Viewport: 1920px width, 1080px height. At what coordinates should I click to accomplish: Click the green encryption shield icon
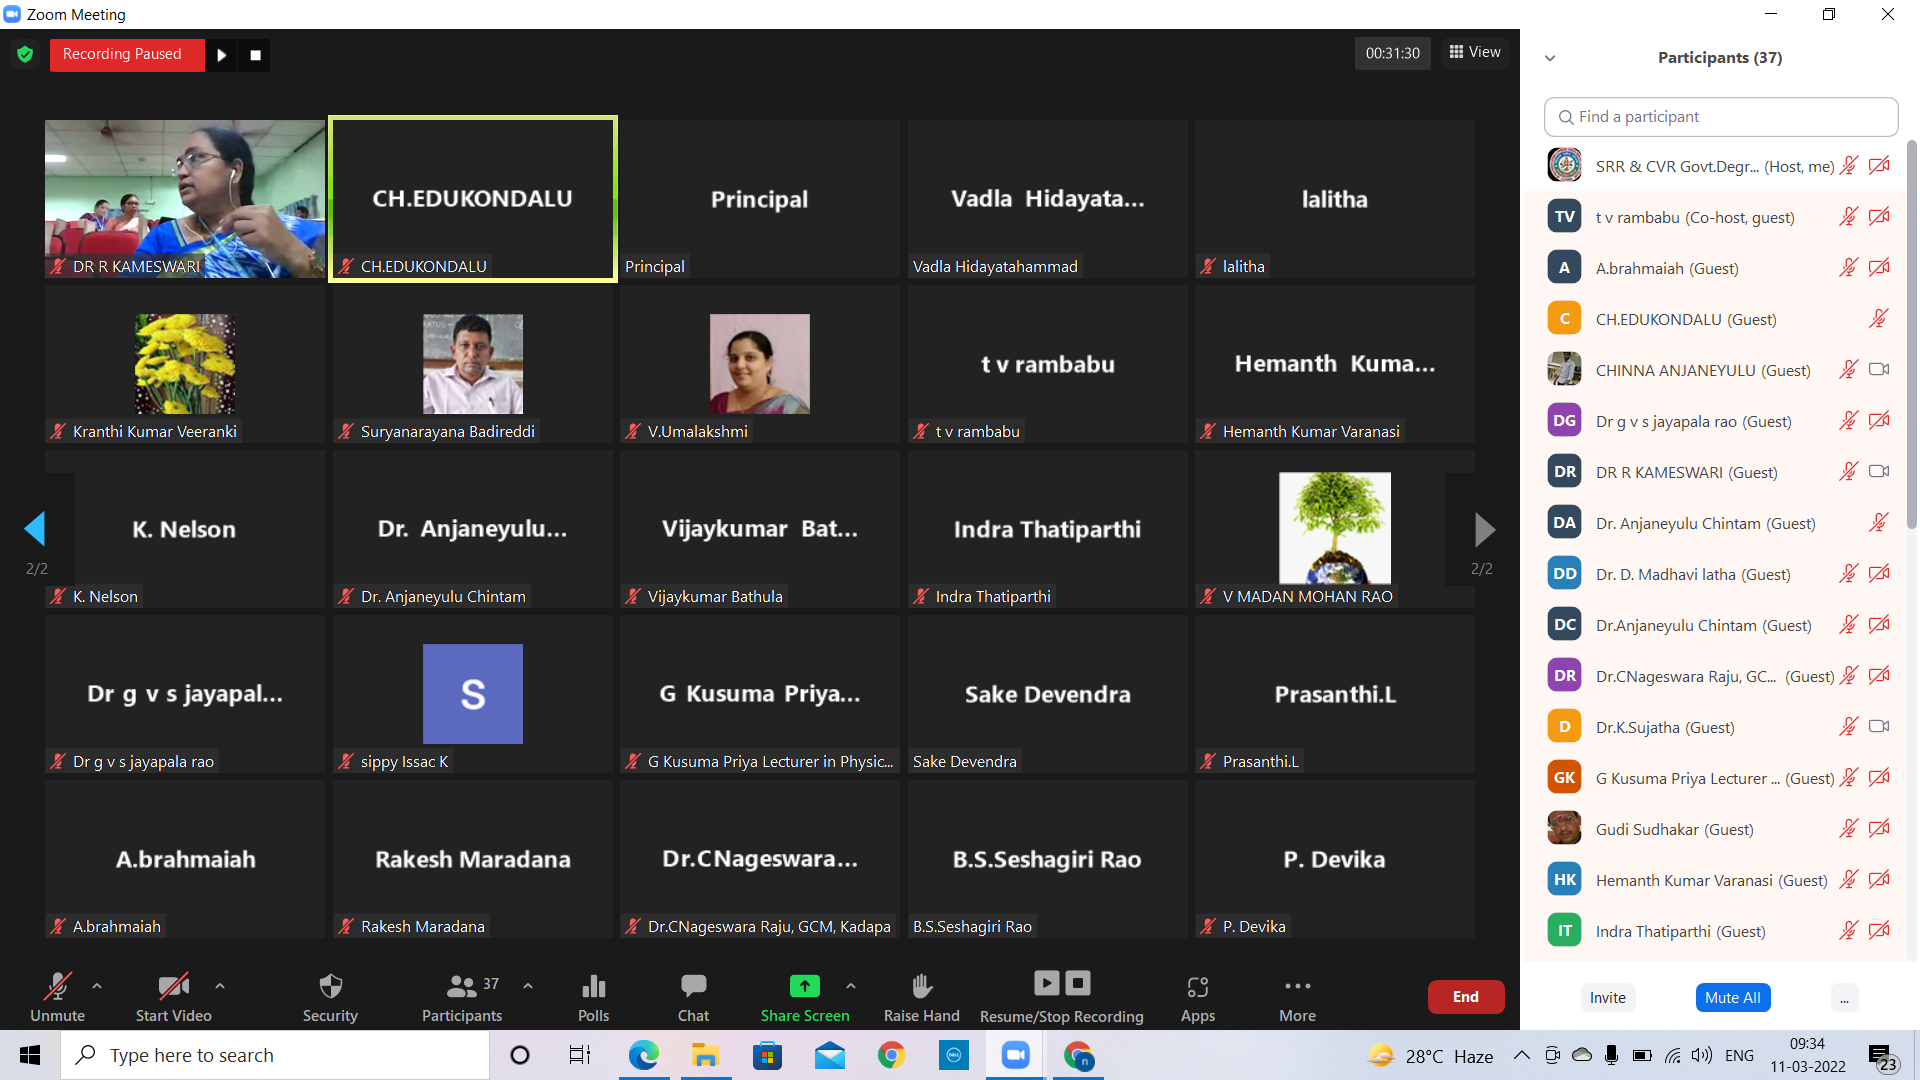coord(25,54)
